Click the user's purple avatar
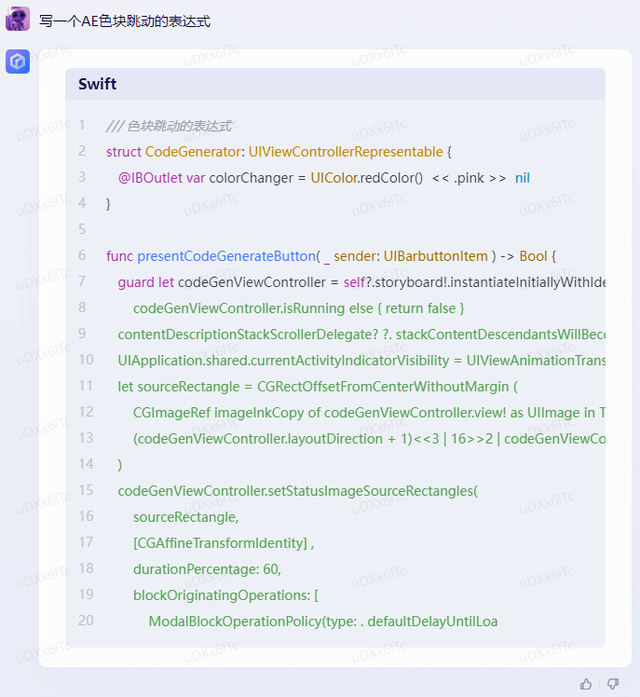 (17, 19)
